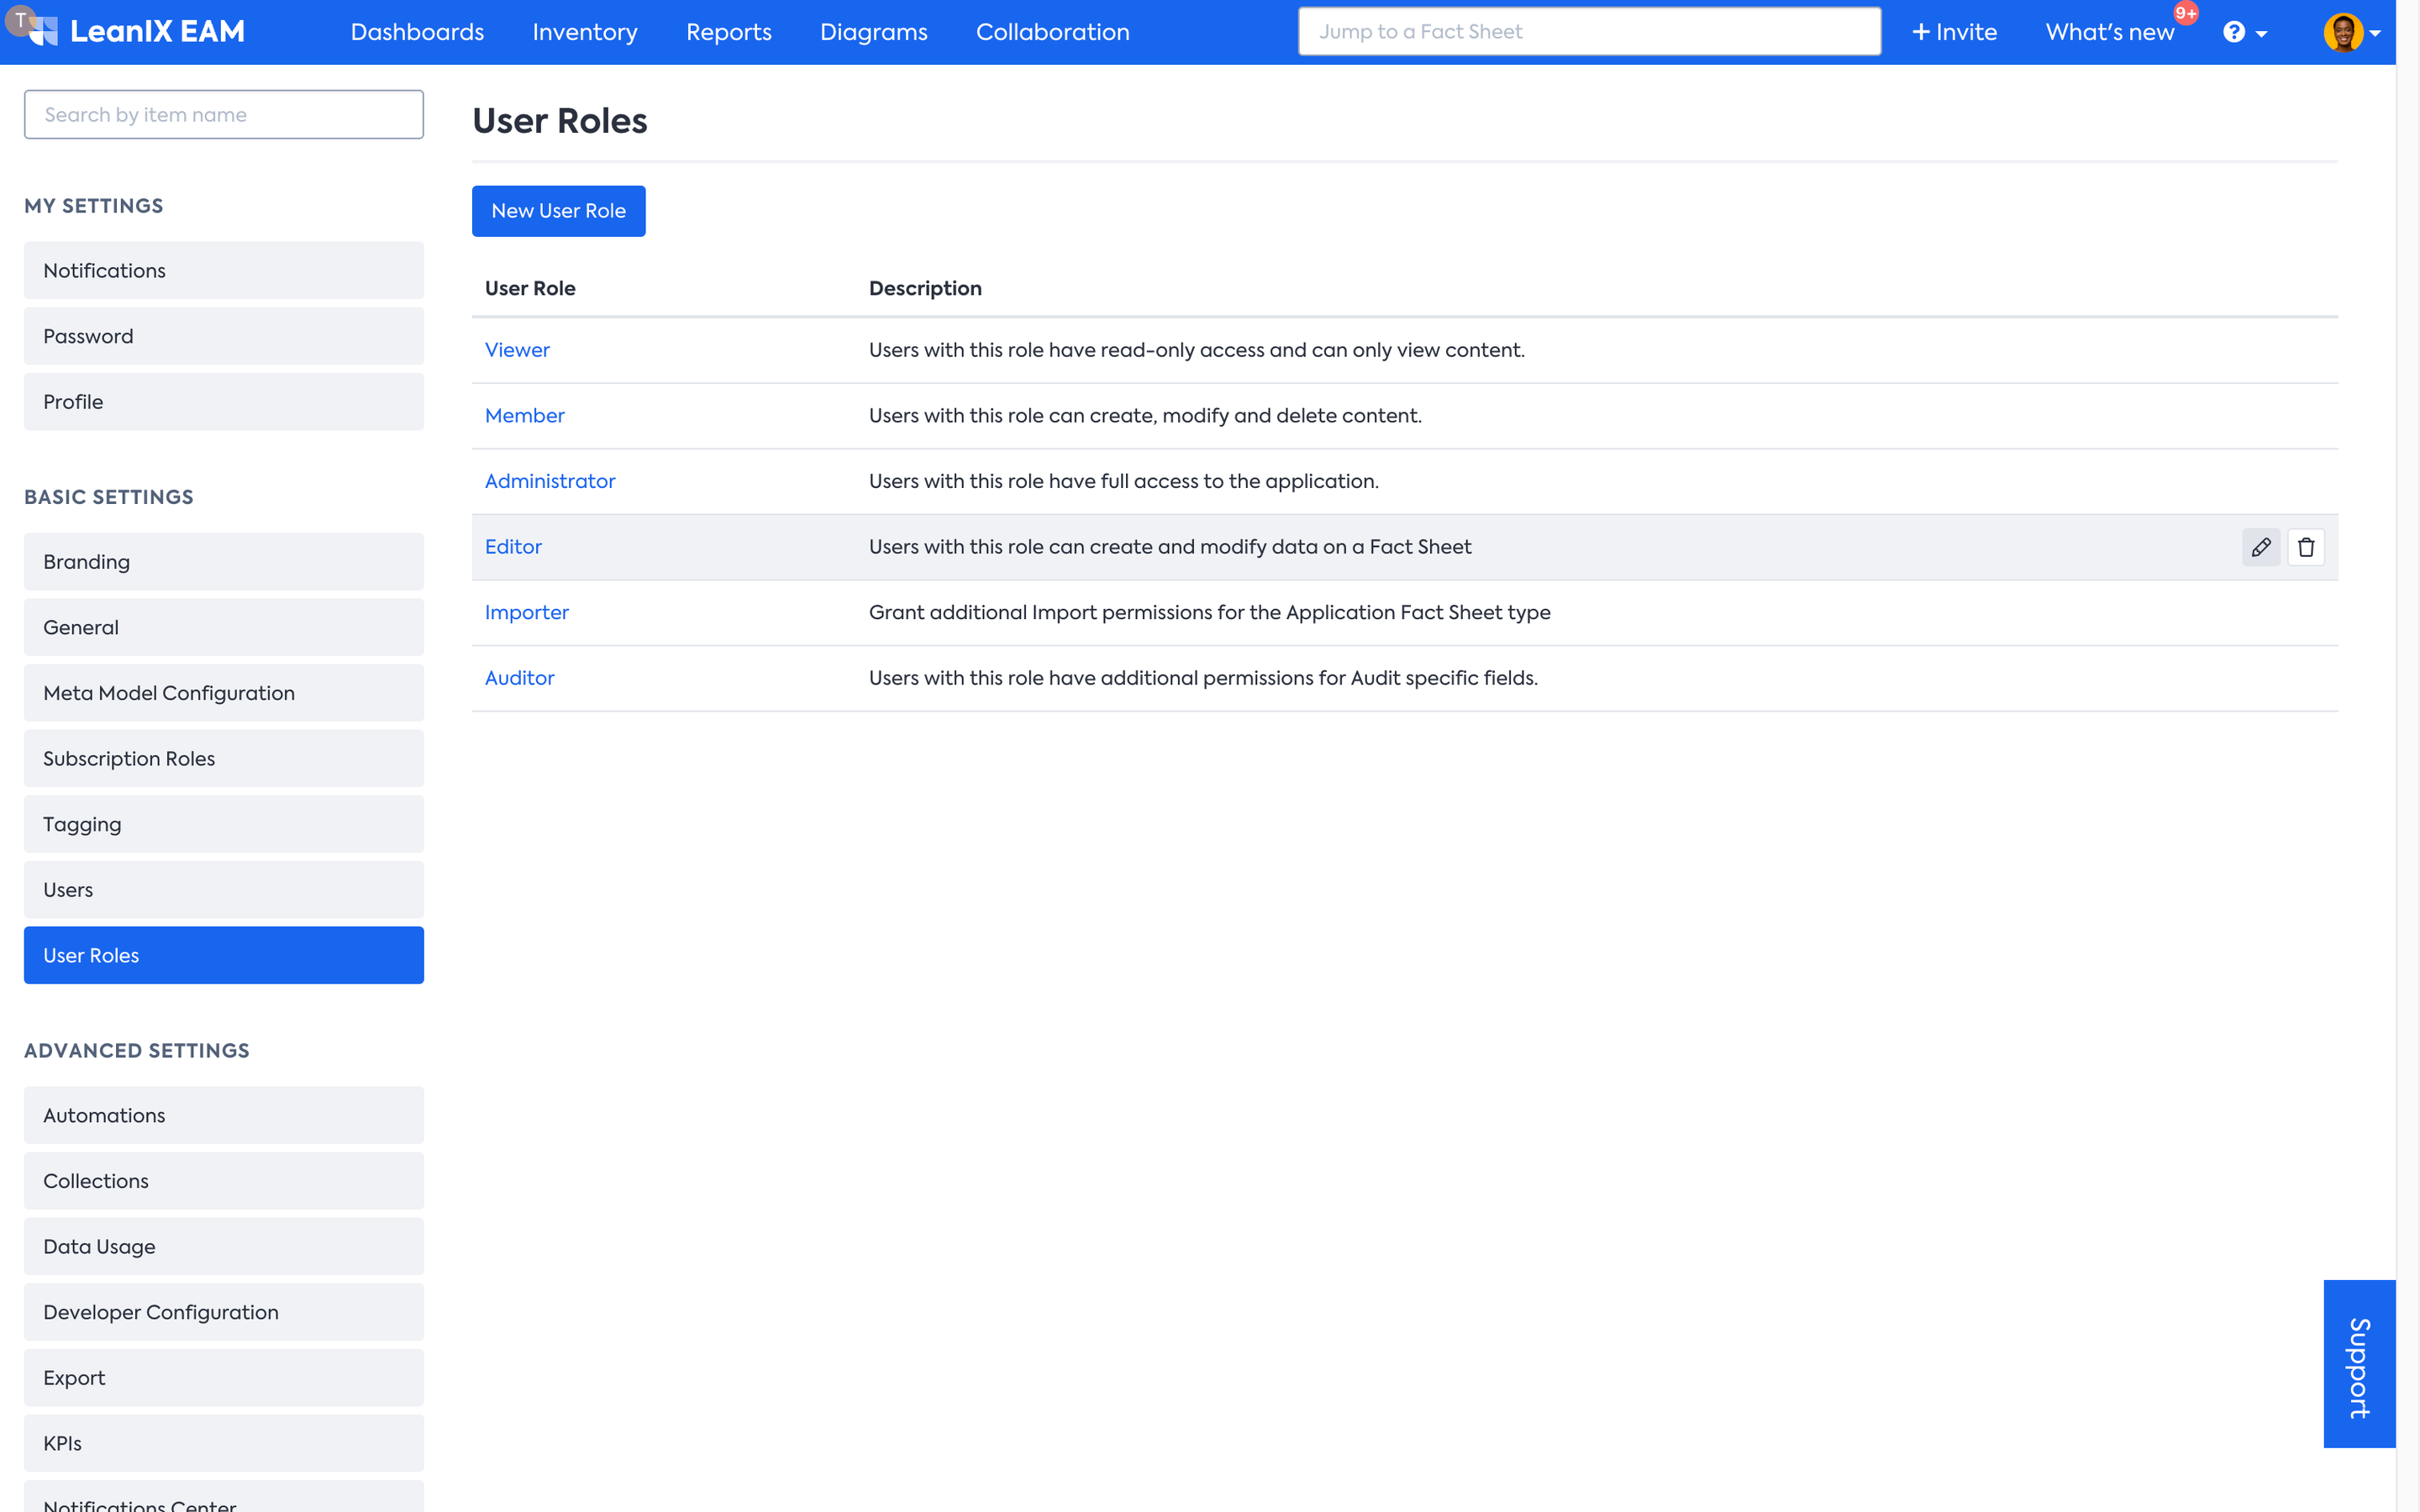The width and height of the screenshot is (2420, 1512).
Task: Open the Viewer role link
Action: [517, 350]
